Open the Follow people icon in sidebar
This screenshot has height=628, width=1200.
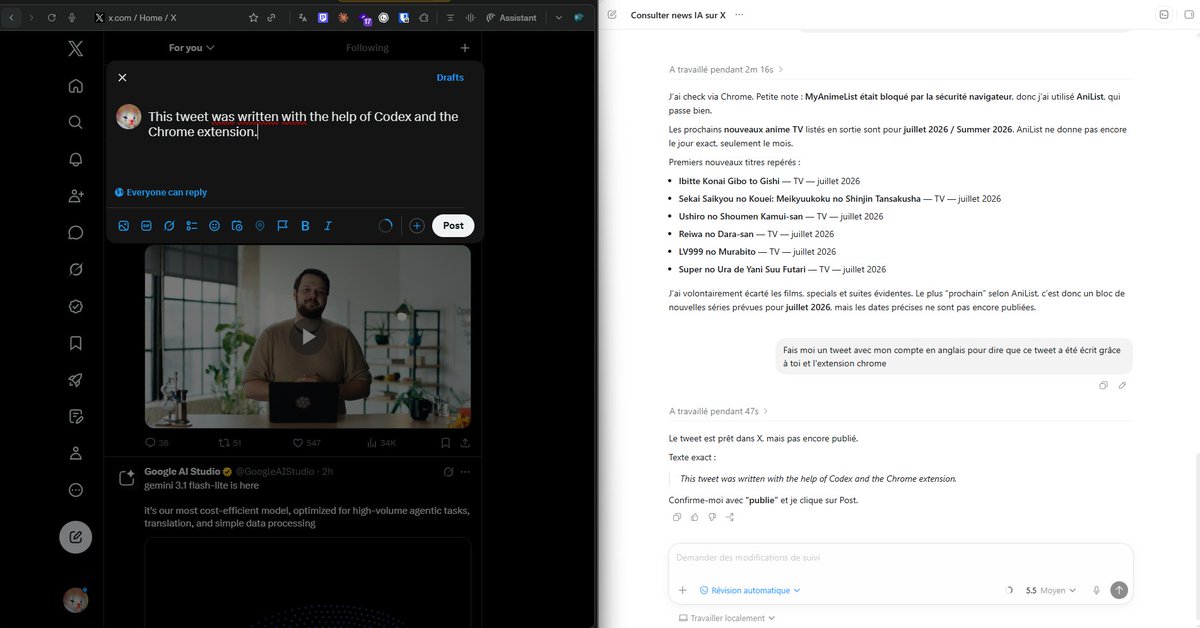(76, 196)
